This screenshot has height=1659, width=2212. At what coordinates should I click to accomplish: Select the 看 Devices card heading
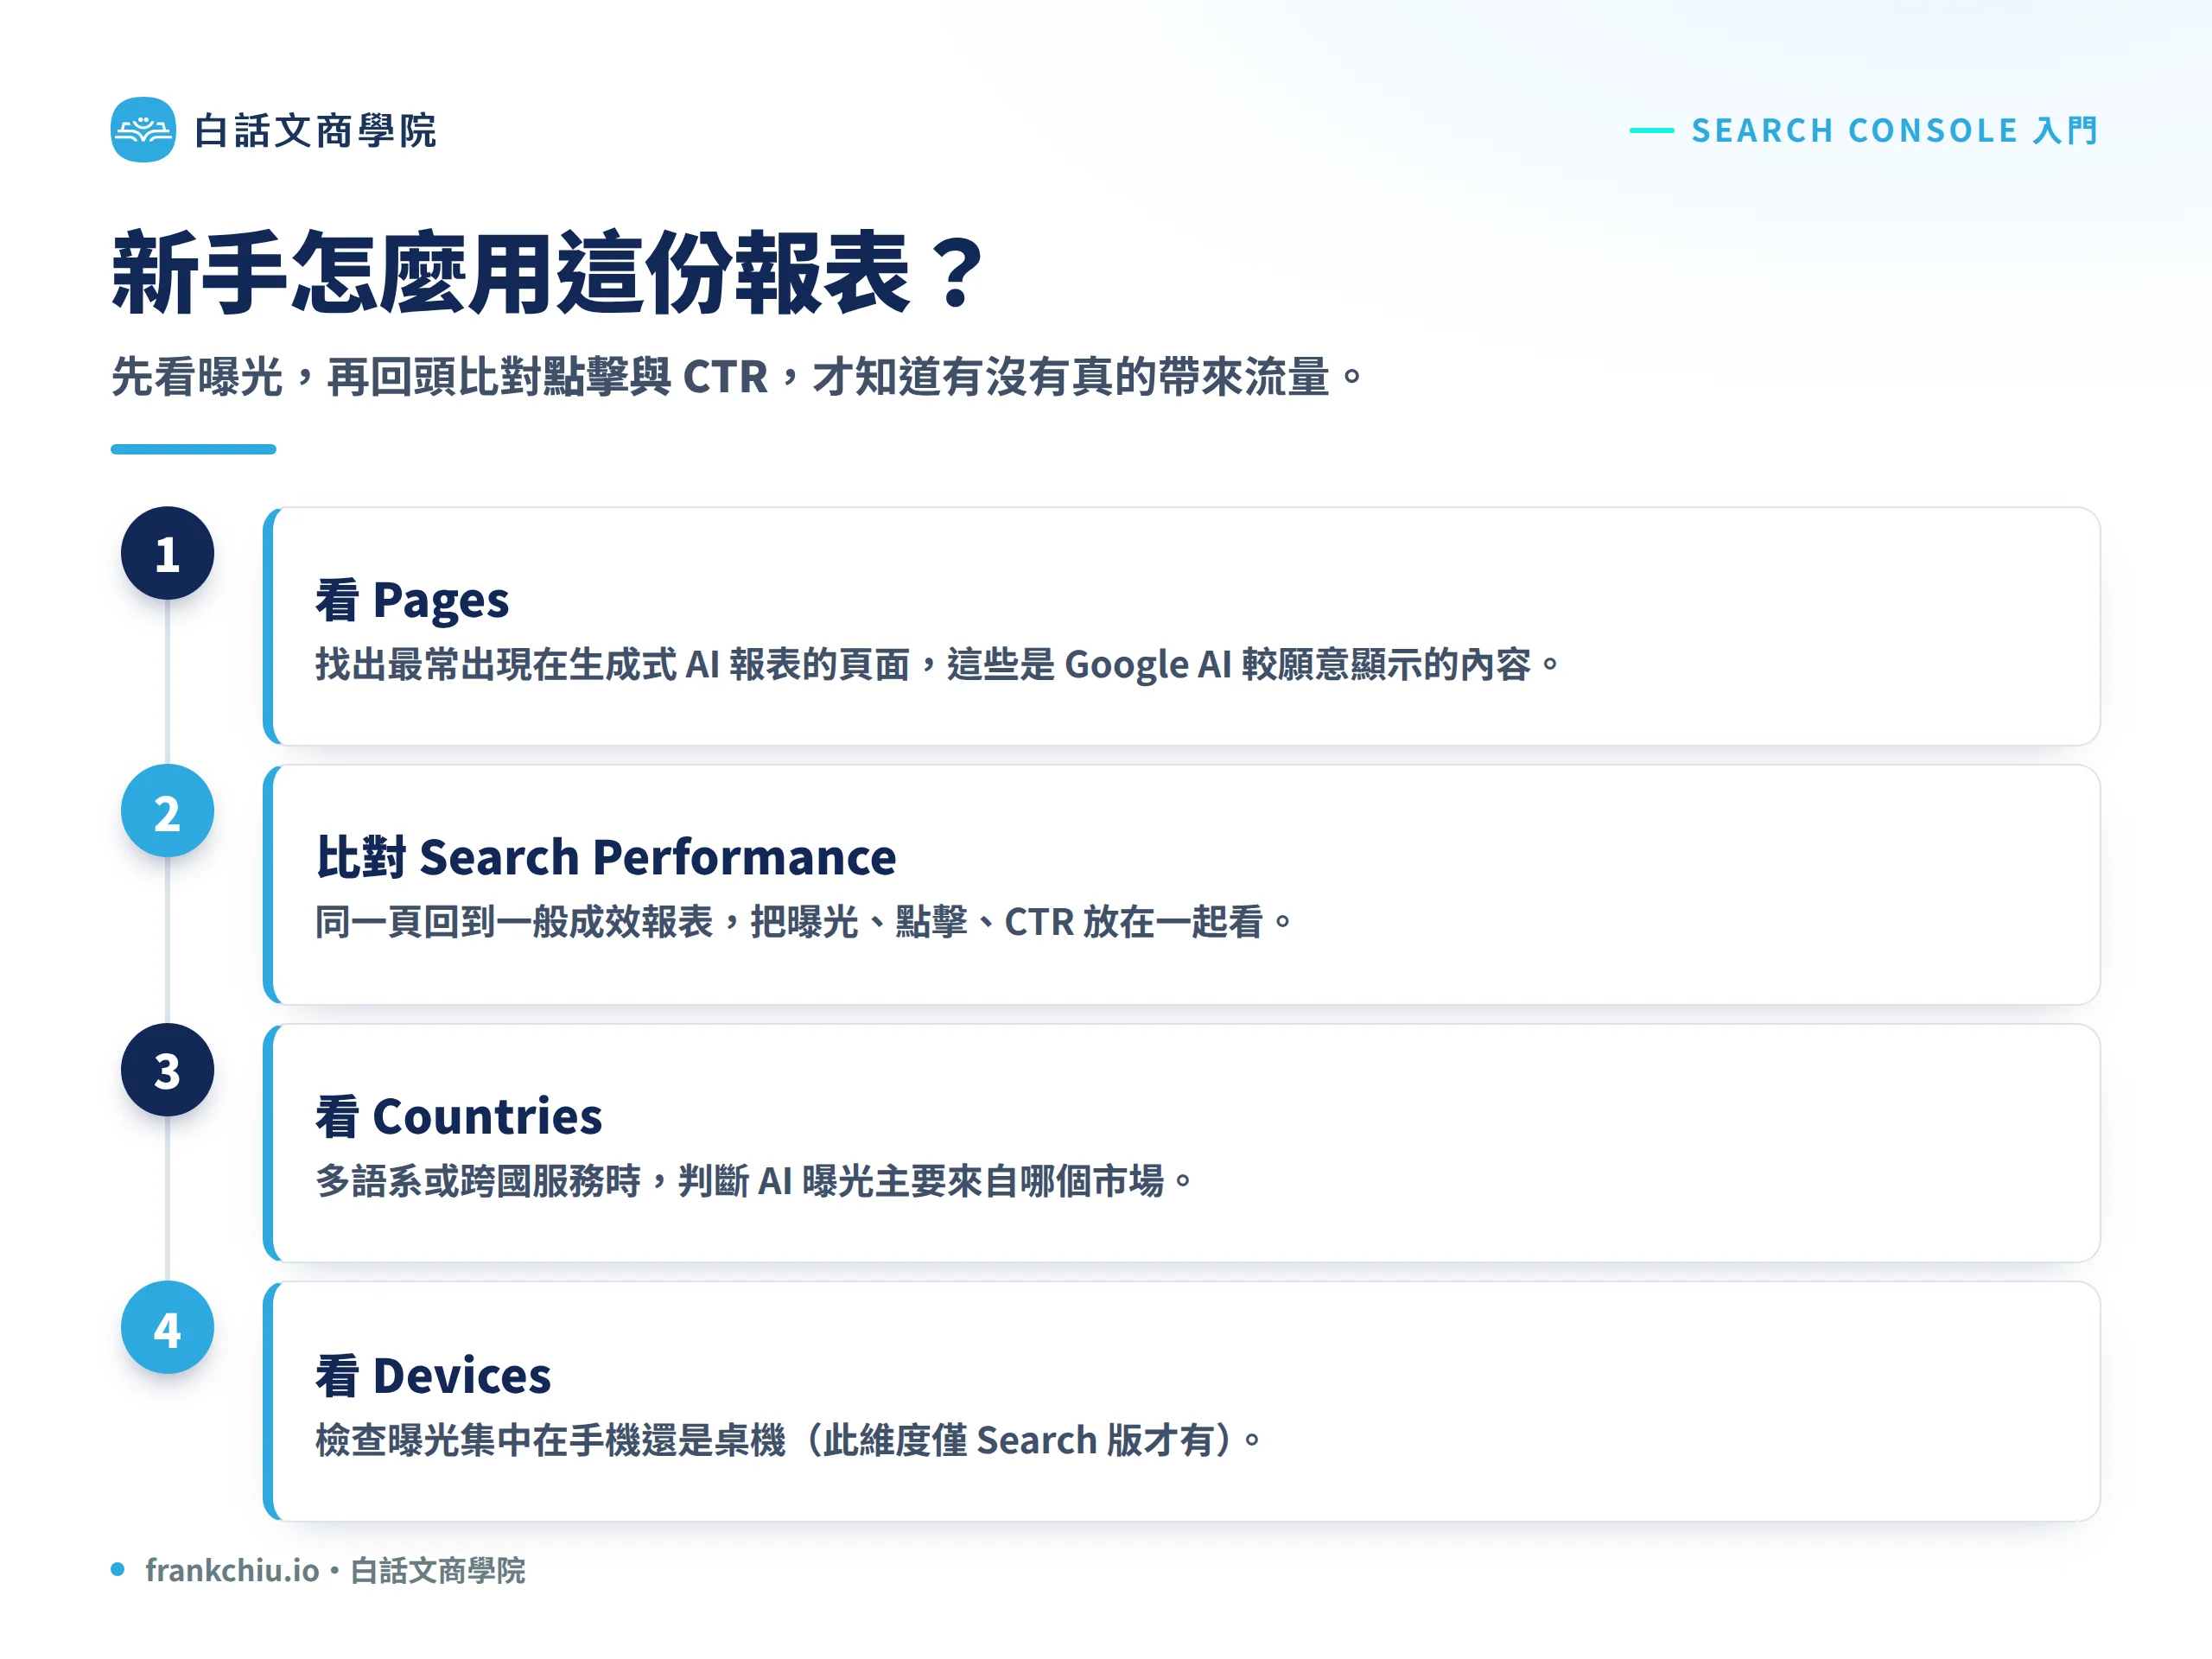[x=433, y=1375]
